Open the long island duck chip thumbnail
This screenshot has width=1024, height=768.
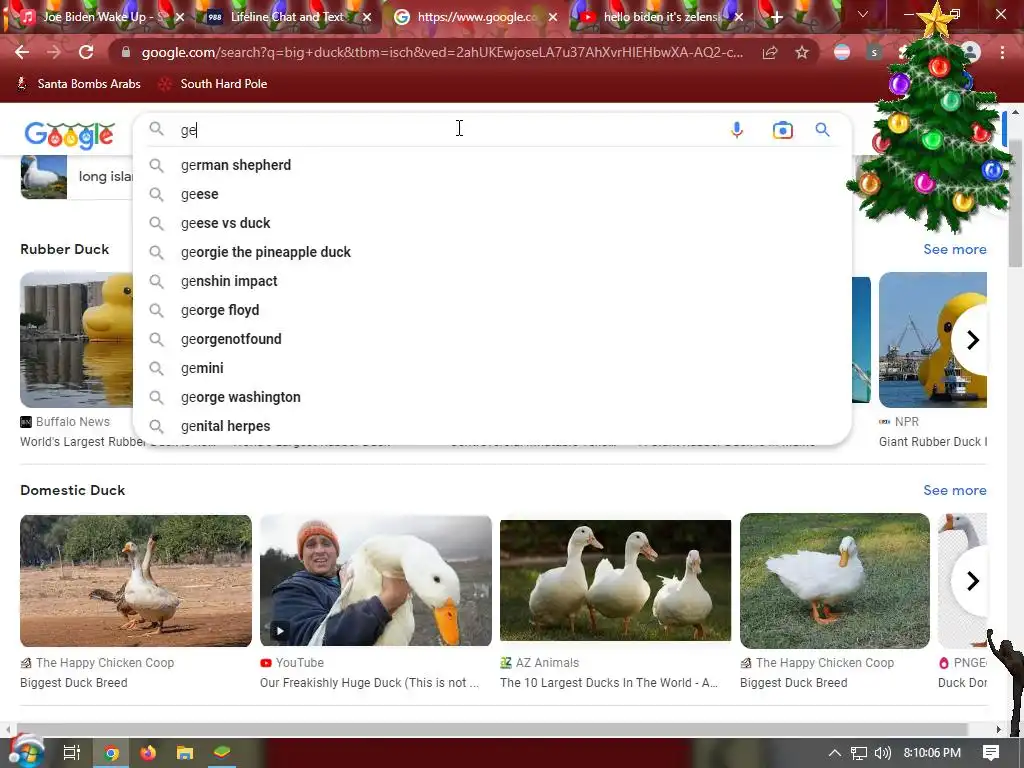click(x=44, y=177)
